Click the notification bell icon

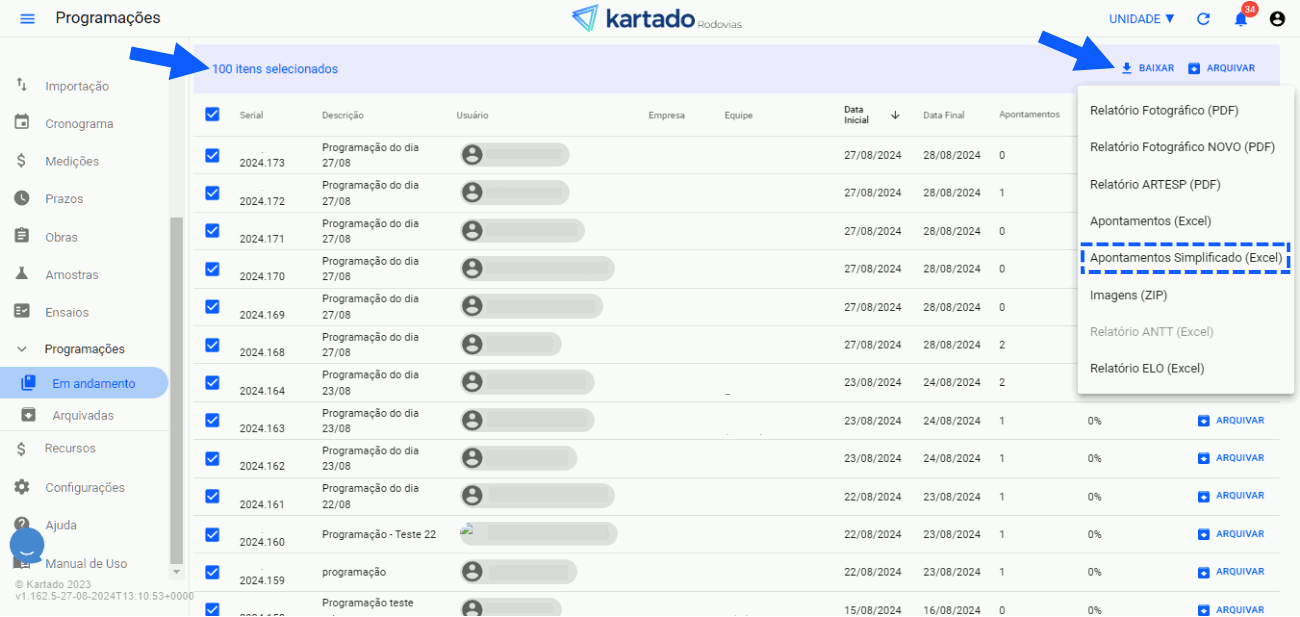(1241, 19)
